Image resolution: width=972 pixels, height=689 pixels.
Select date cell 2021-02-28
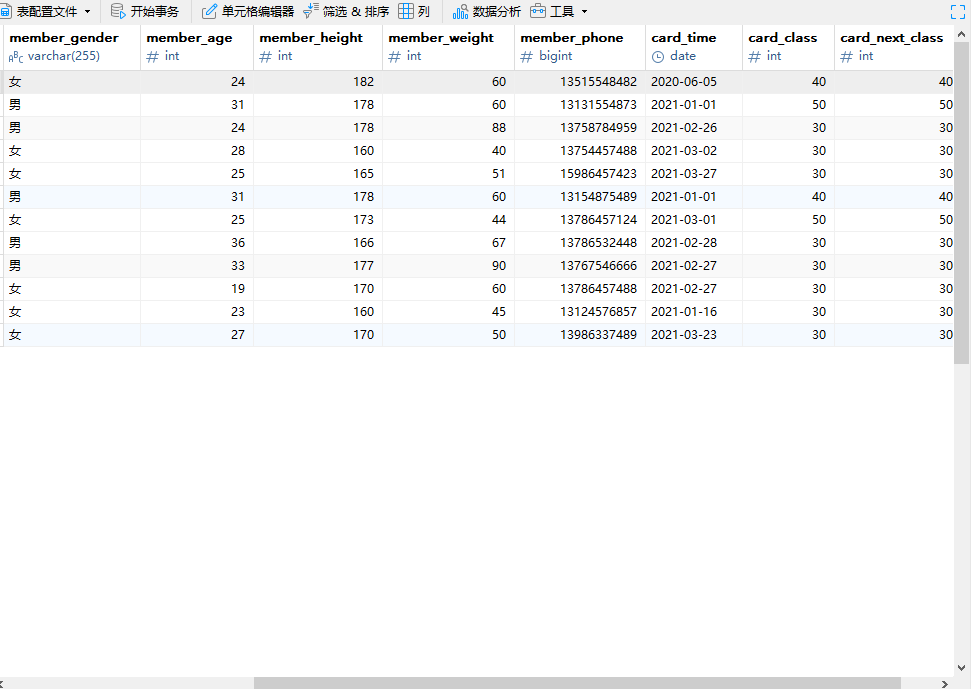click(694, 242)
